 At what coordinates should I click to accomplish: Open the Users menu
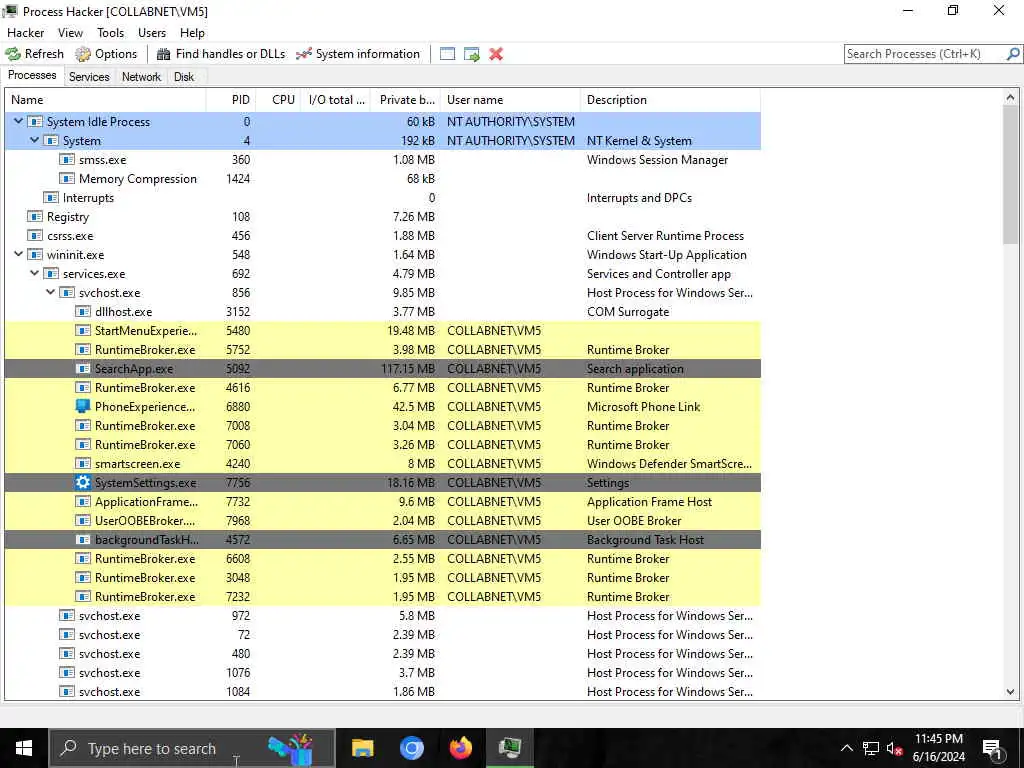pyautogui.click(x=152, y=33)
